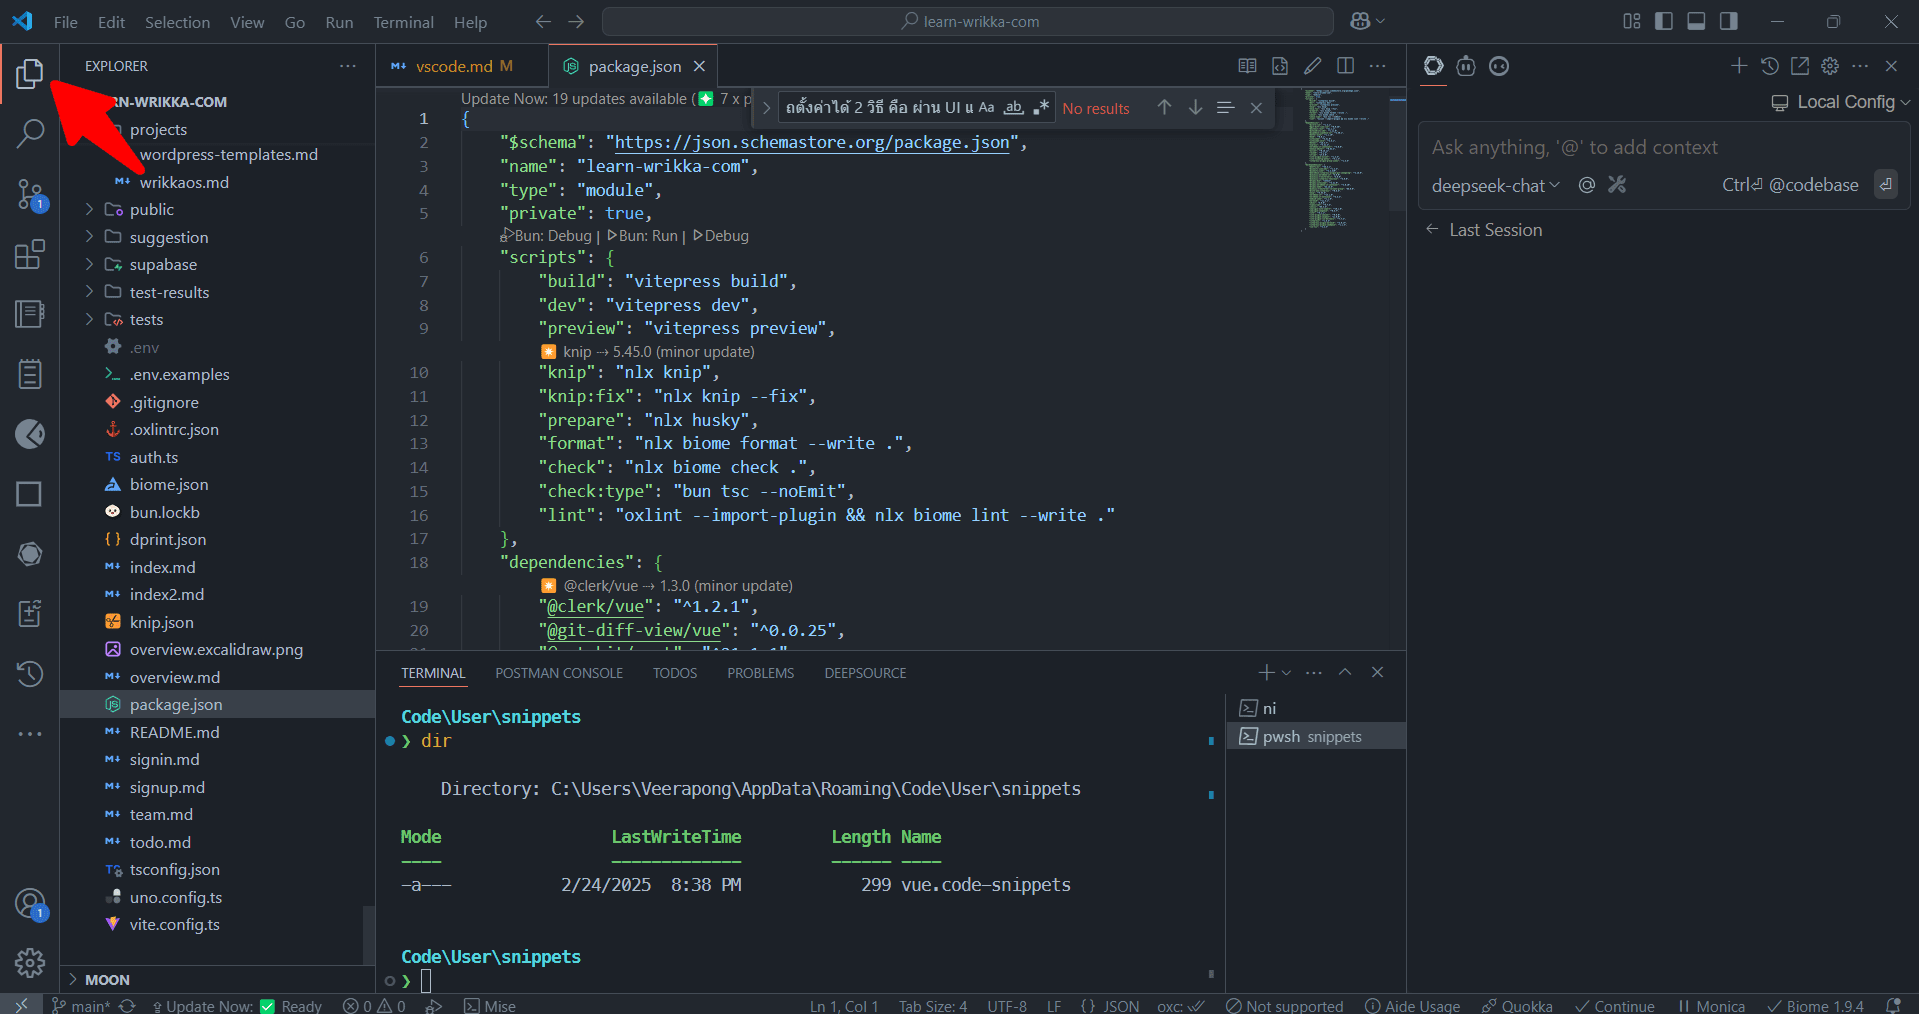Click the Last Session link
The height and width of the screenshot is (1014, 1919).
point(1495,230)
